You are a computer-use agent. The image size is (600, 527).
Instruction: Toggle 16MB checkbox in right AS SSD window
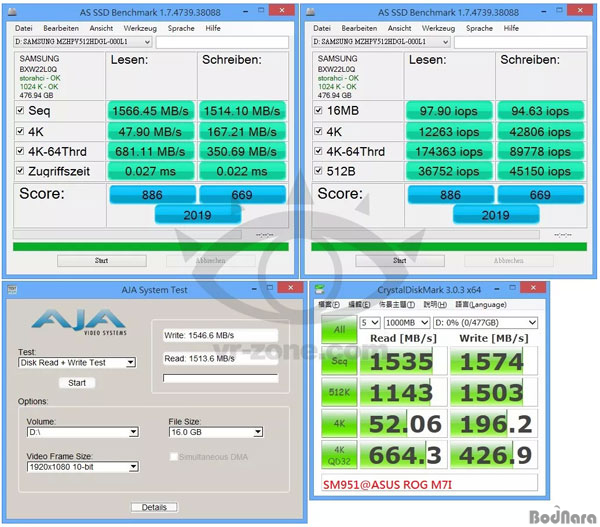tap(318, 111)
